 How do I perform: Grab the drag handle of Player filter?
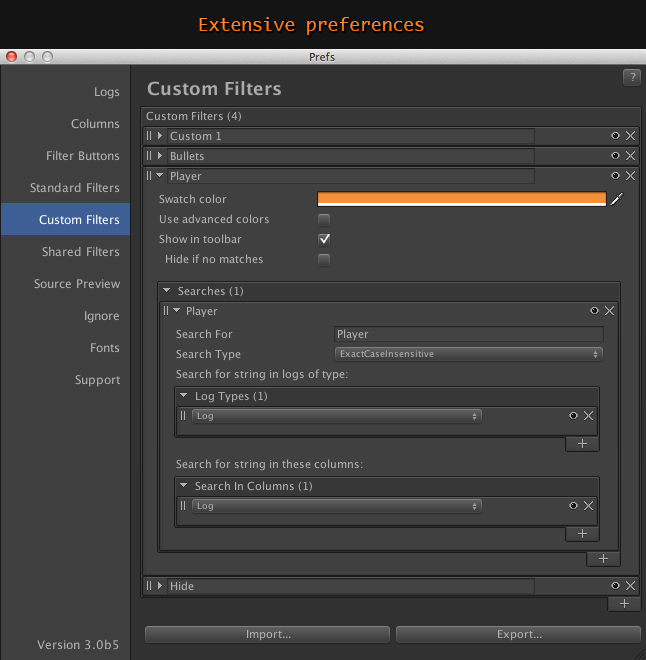click(x=149, y=176)
